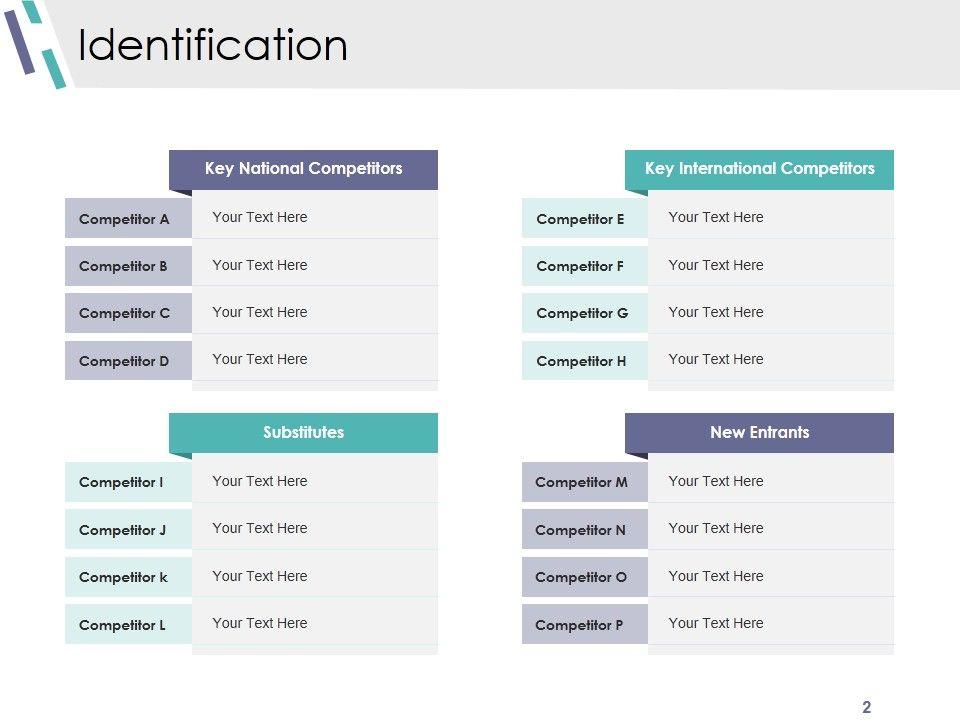Click the text placeholder beside Competitor O

[716, 576]
